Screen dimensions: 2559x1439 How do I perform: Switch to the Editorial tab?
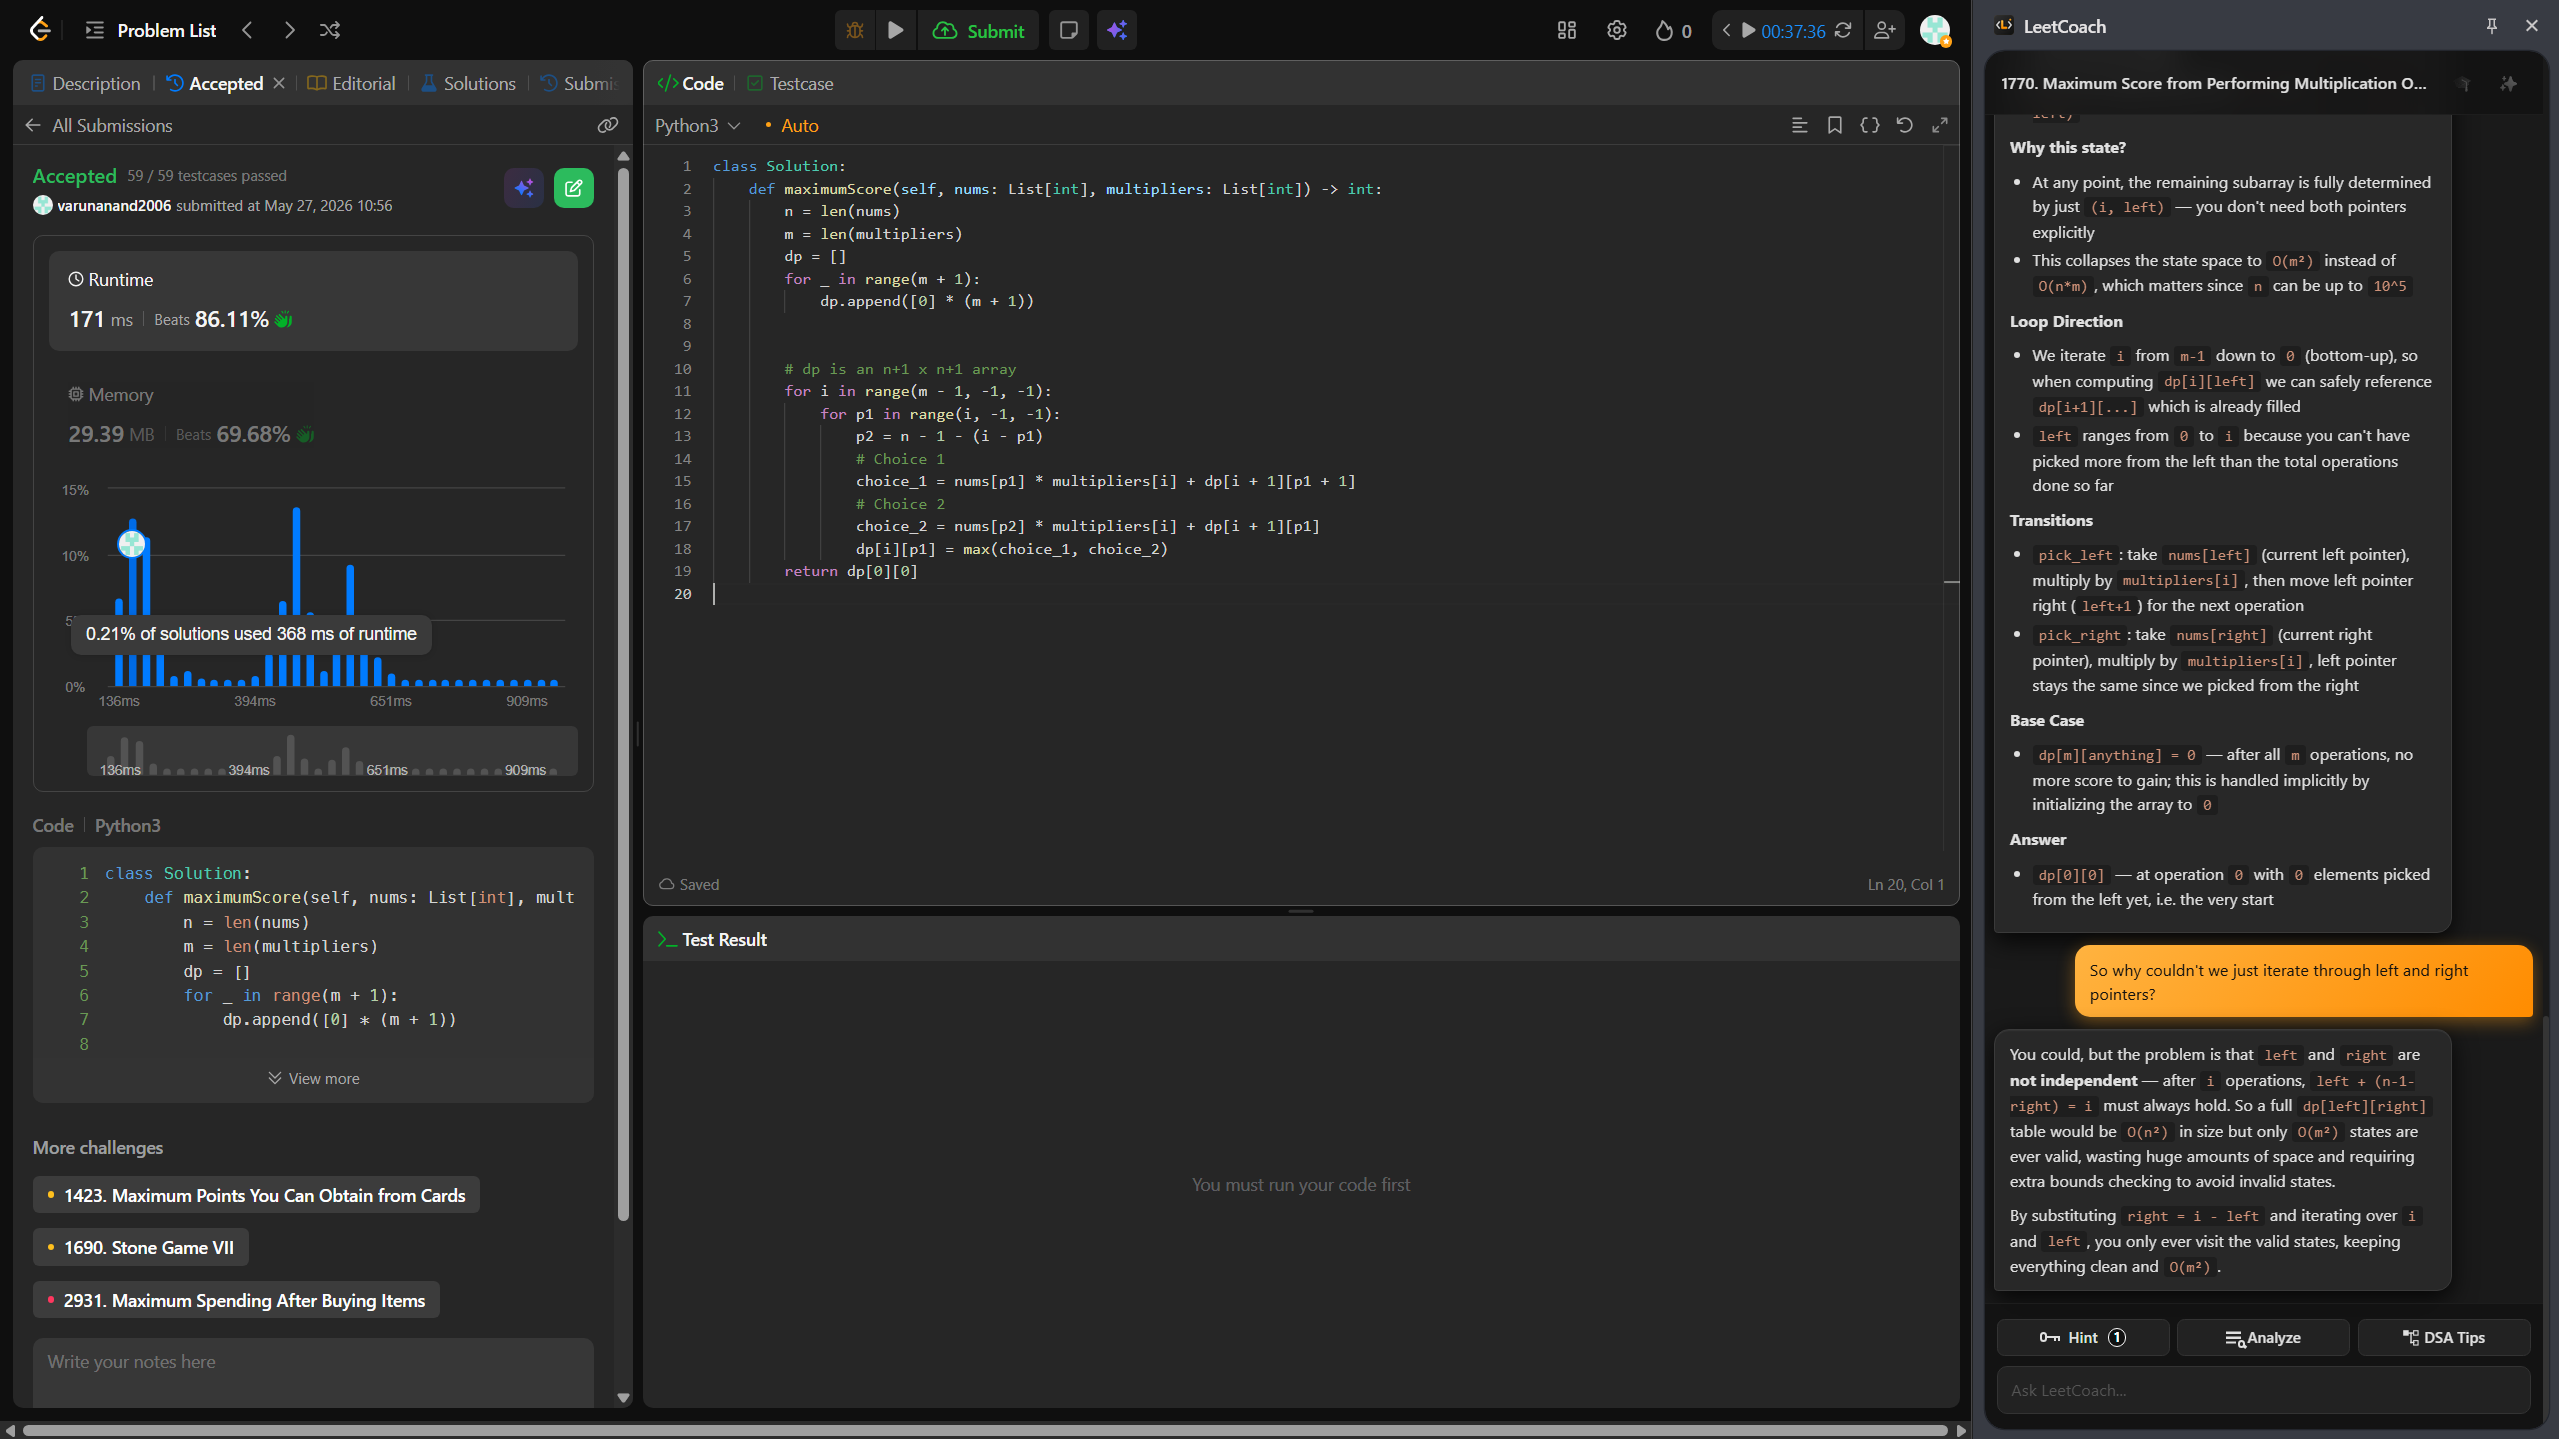[x=351, y=83]
